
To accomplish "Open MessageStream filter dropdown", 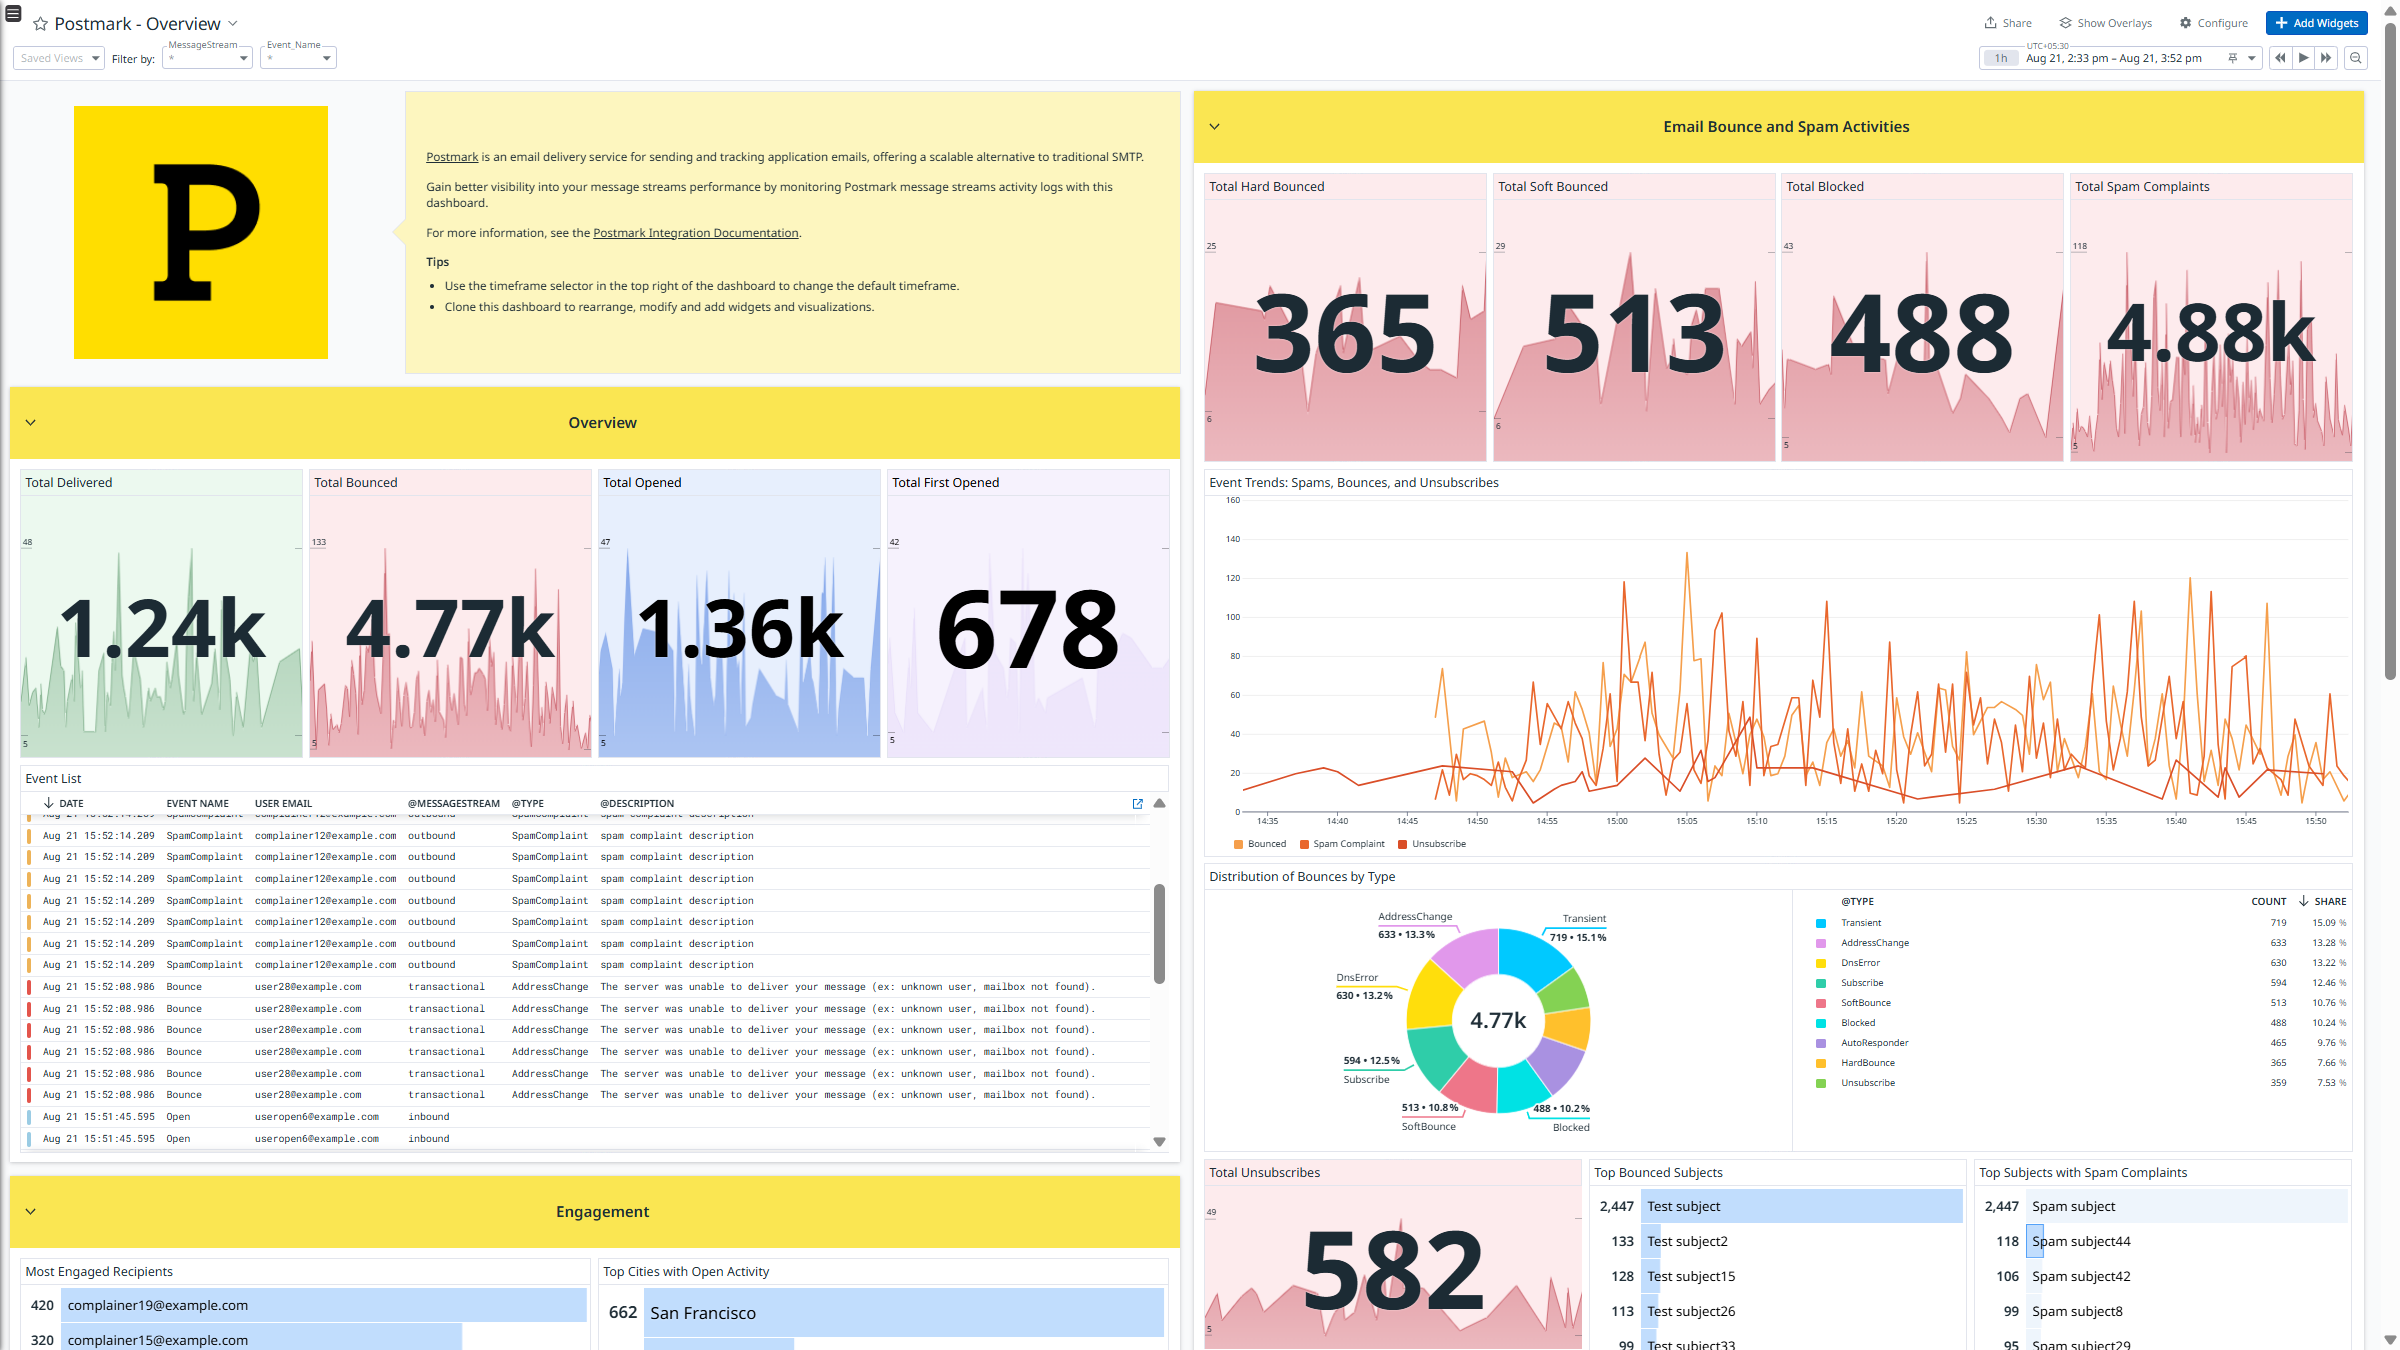I will pos(207,58).
